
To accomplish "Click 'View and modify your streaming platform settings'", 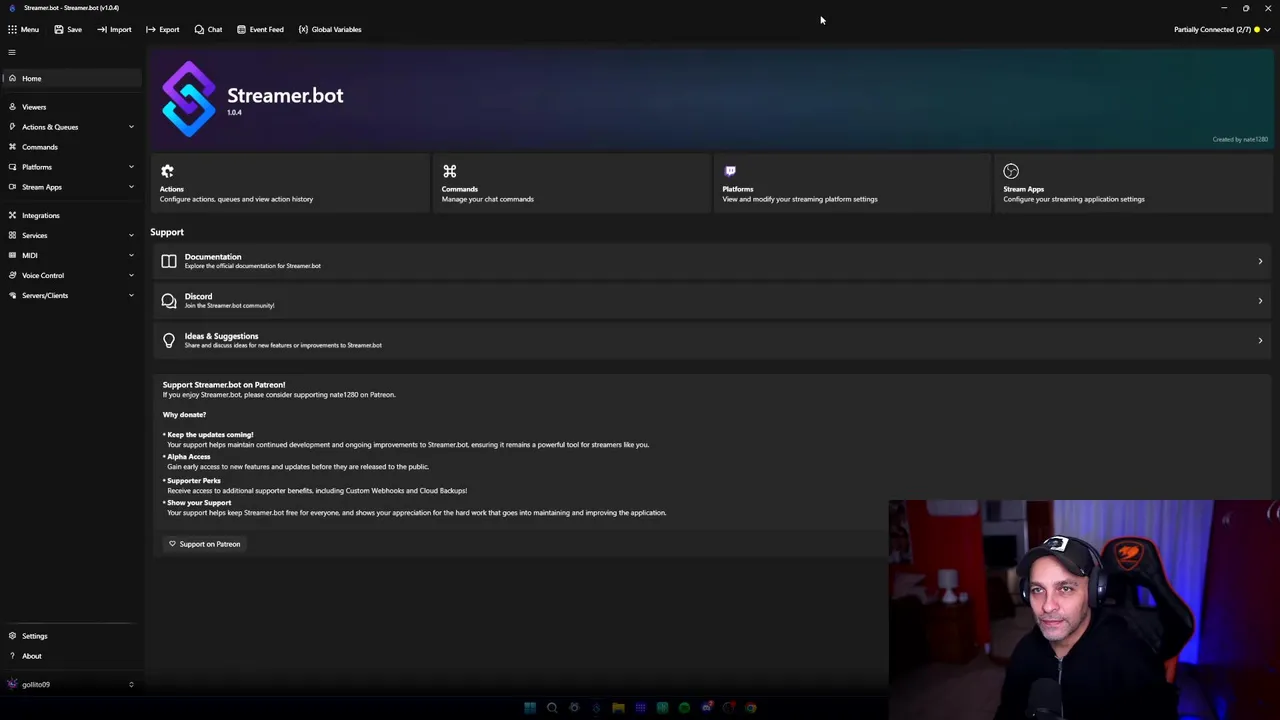I will 800,199.
